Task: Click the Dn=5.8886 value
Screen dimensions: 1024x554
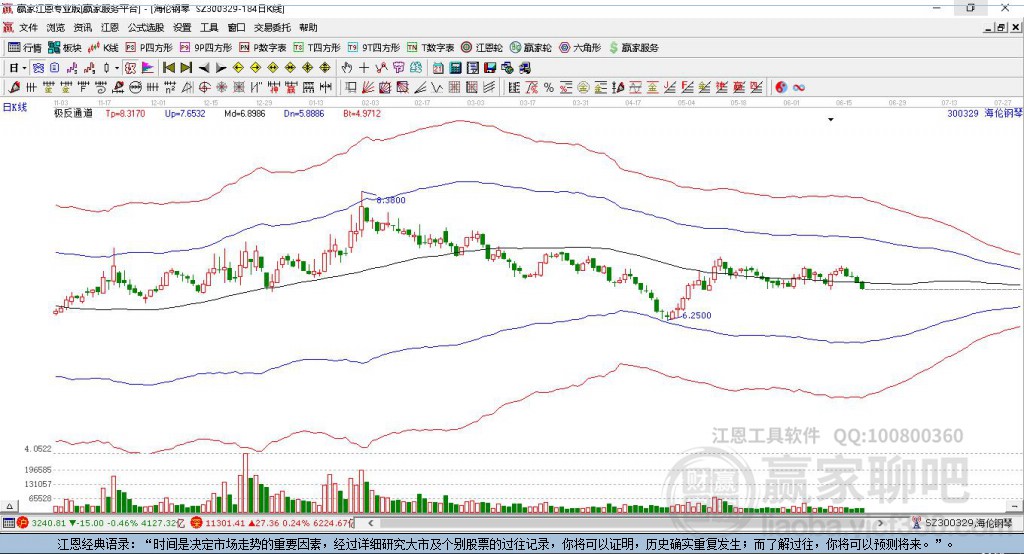Action: pyautogui.click(x=304, y=113)
